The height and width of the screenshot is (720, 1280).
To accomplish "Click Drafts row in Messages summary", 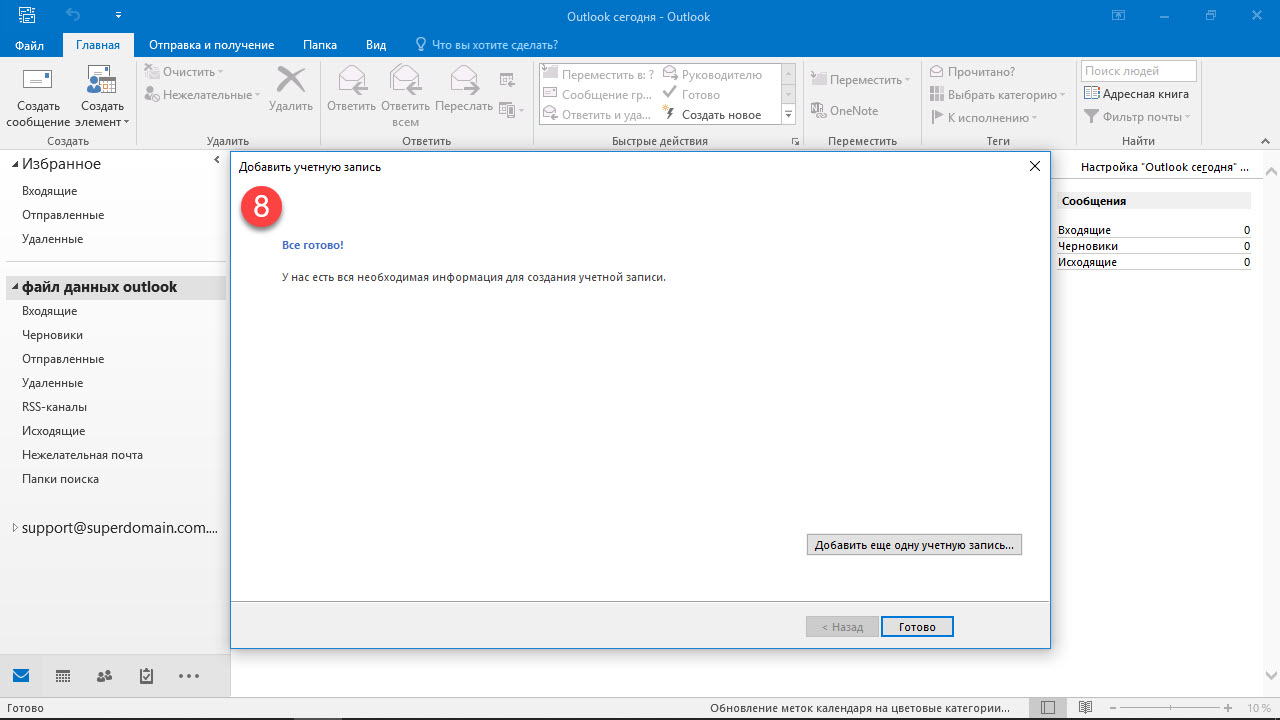I will click(1154, 246).
